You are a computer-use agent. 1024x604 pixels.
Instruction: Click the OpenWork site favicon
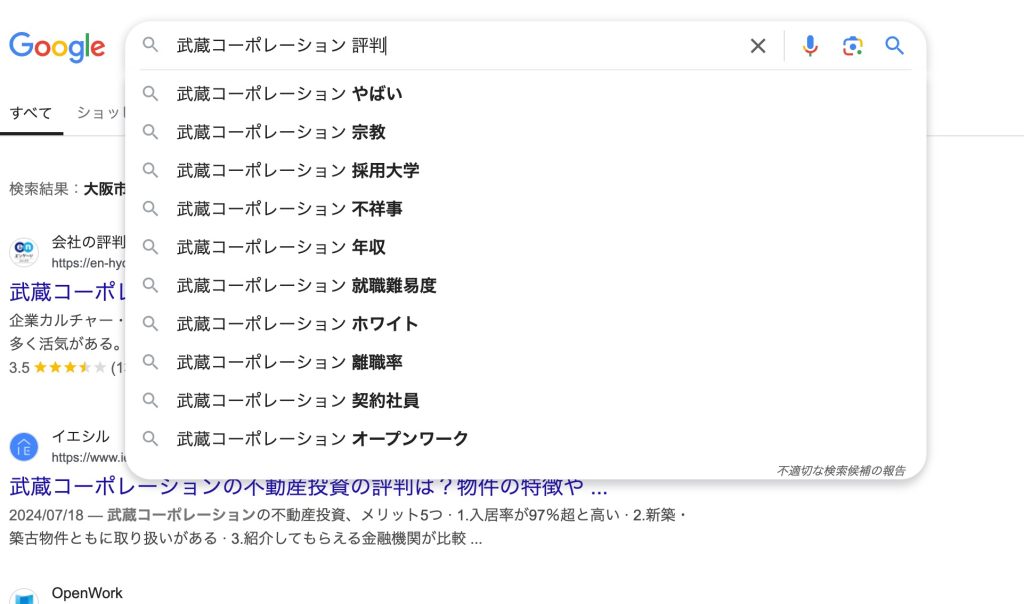[24, 596]
